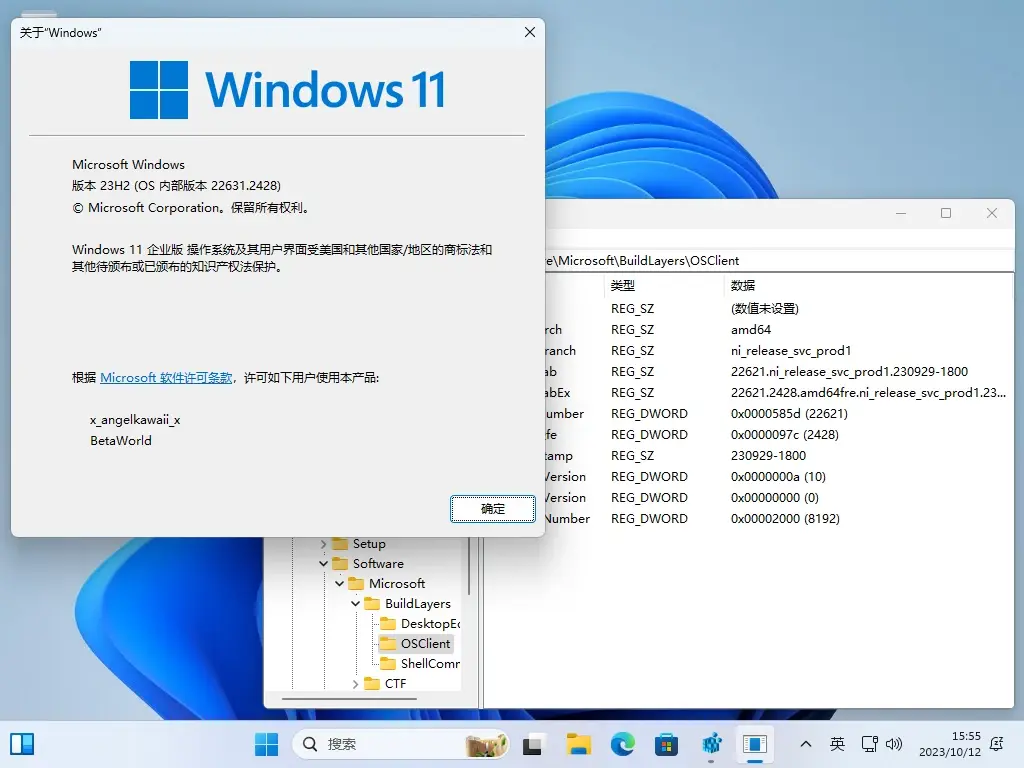Open Task View from the taskbar
The height and width of the screenshot is (768, 1024).
tap(532, 744)
